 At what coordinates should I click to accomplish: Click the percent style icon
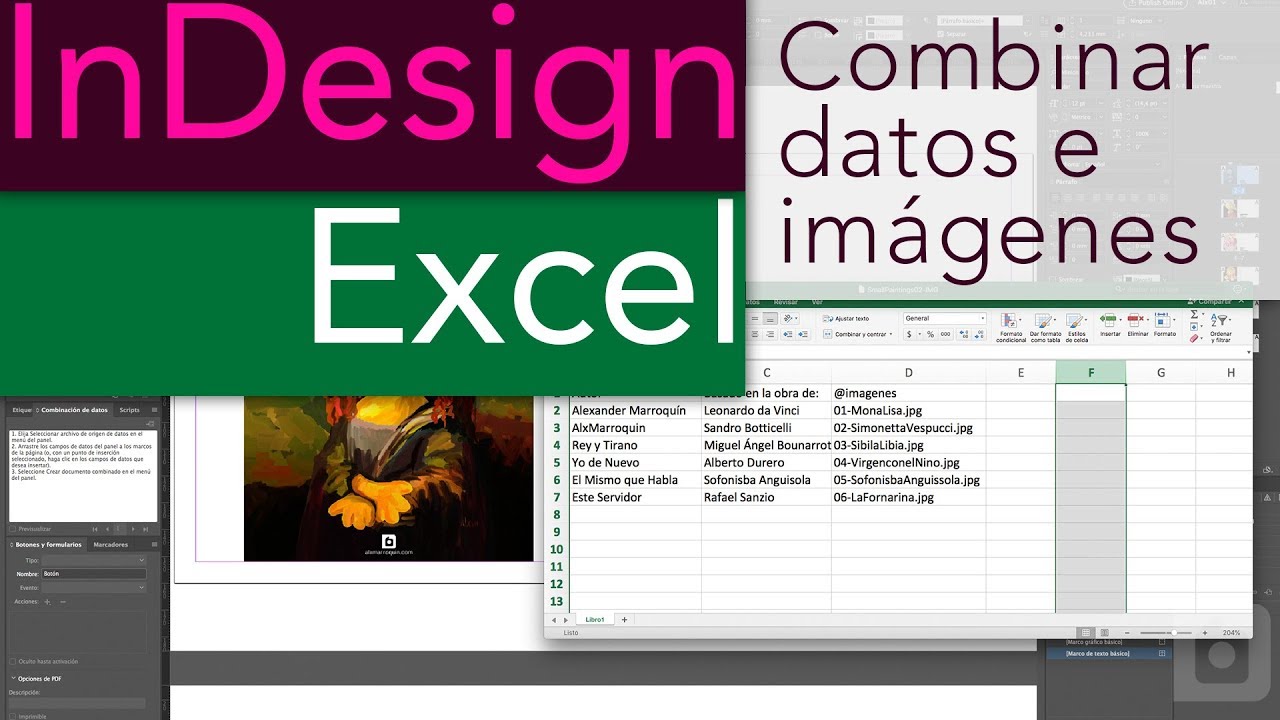tap(930, 334)
